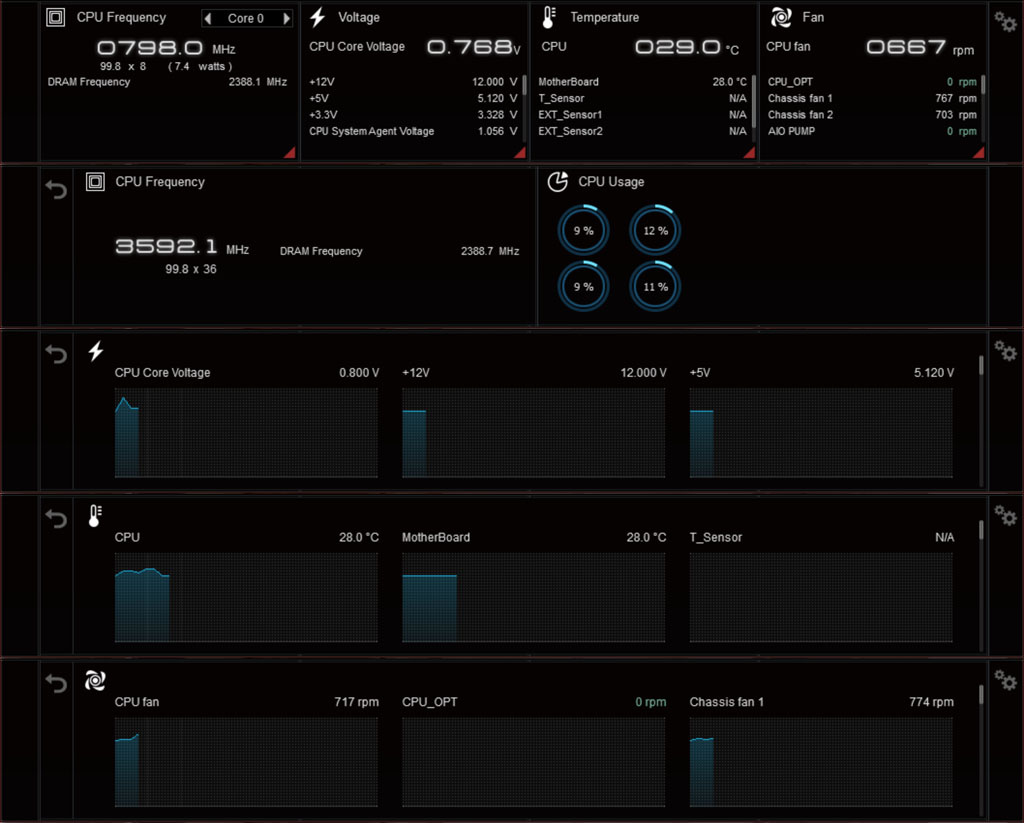Click the CPU Frequency chip icon beside Core 0
The image size is (1024, 823).
(x=56, y=17)
